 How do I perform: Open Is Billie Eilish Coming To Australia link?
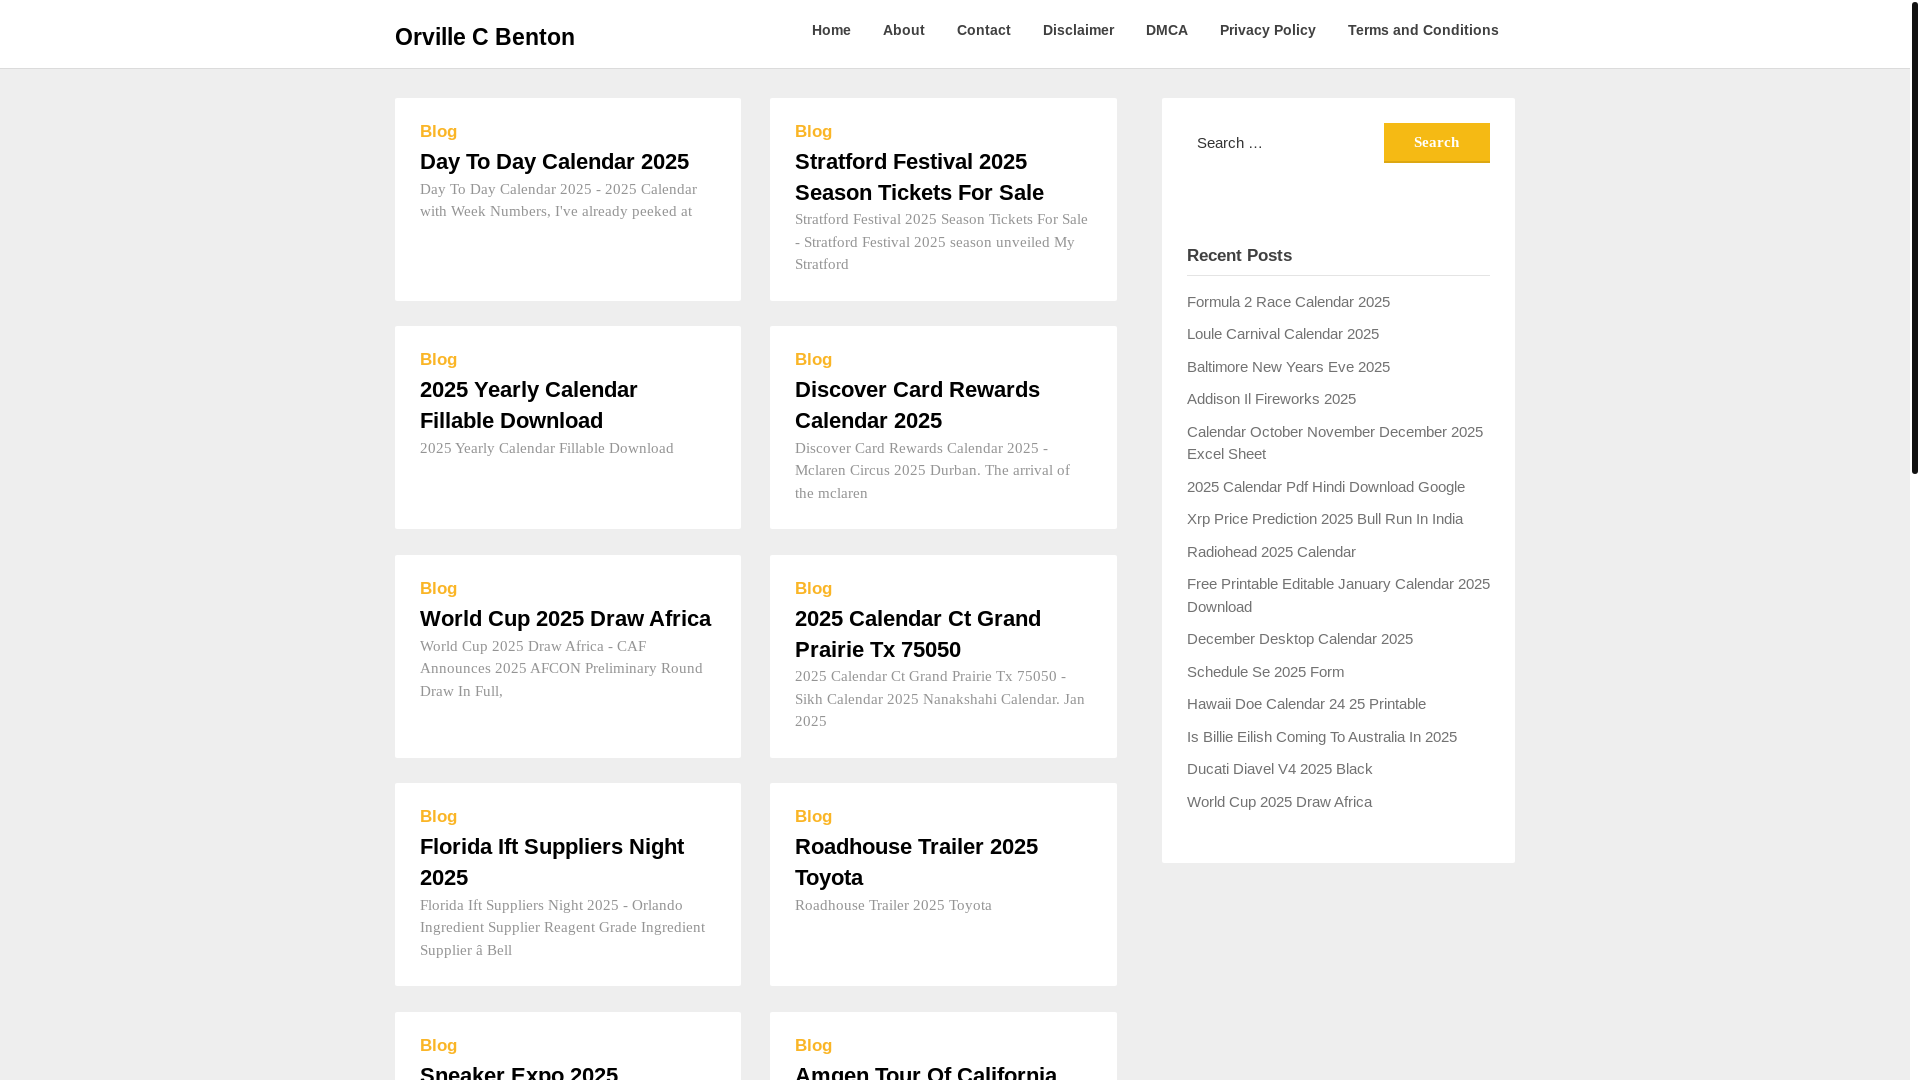pos(1321,737)
